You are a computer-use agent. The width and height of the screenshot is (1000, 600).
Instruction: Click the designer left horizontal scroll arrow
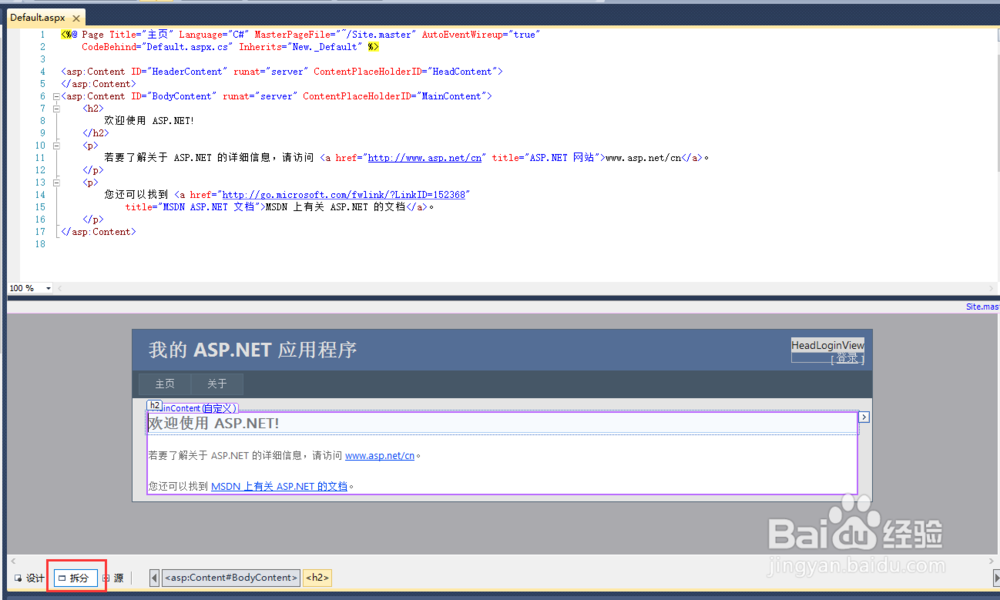pos(13,561)
